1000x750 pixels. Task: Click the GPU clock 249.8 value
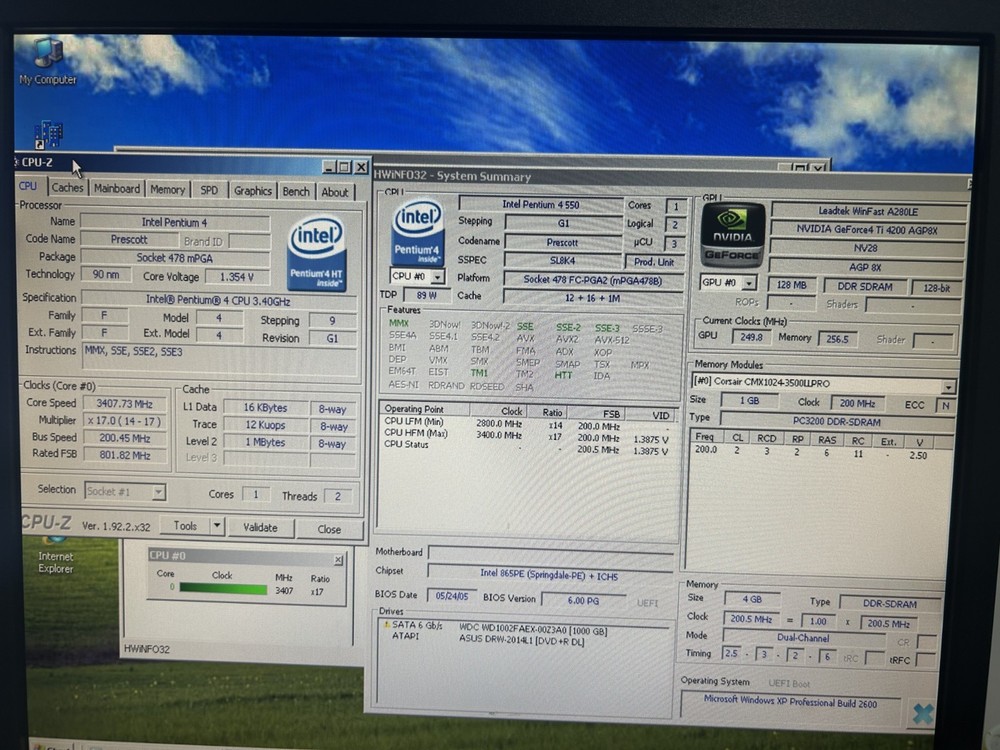pos(751,337)
